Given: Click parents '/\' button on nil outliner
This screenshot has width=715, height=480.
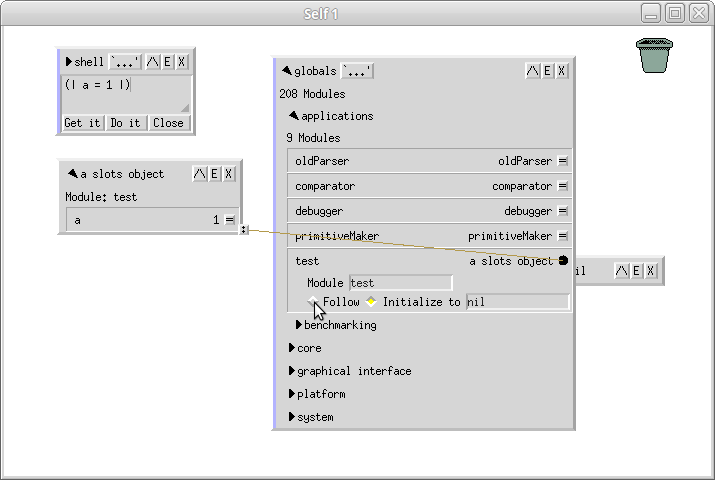Looking at the screenshot, I should point(622,271).
